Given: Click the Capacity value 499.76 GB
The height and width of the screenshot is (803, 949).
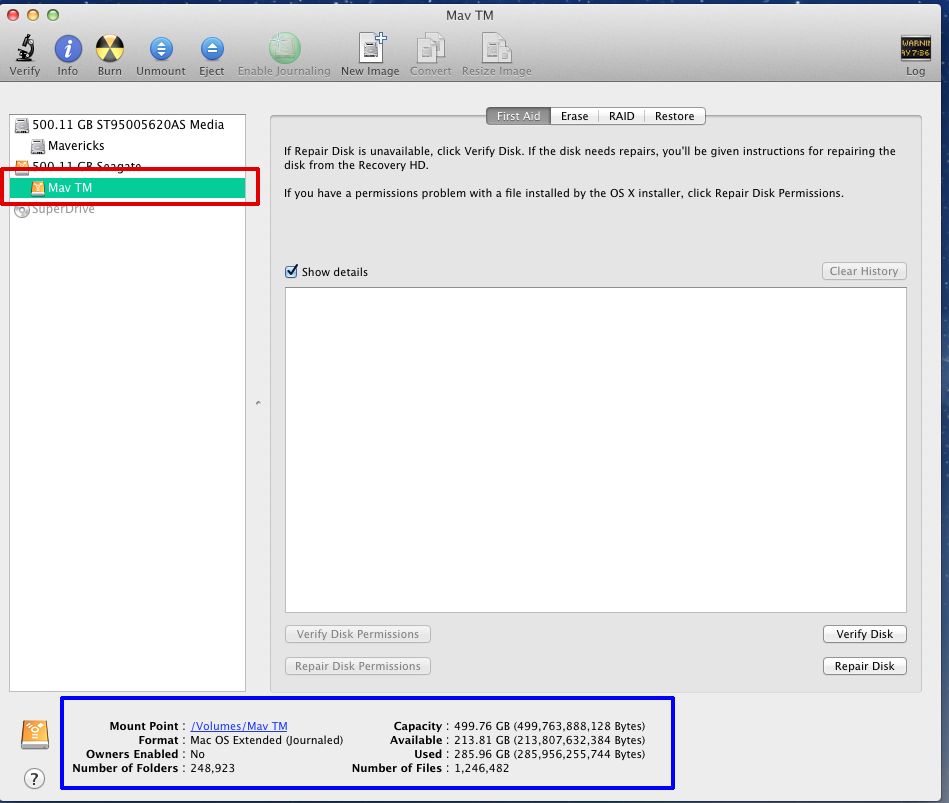Looking at the screenshot, I should 550,726.
